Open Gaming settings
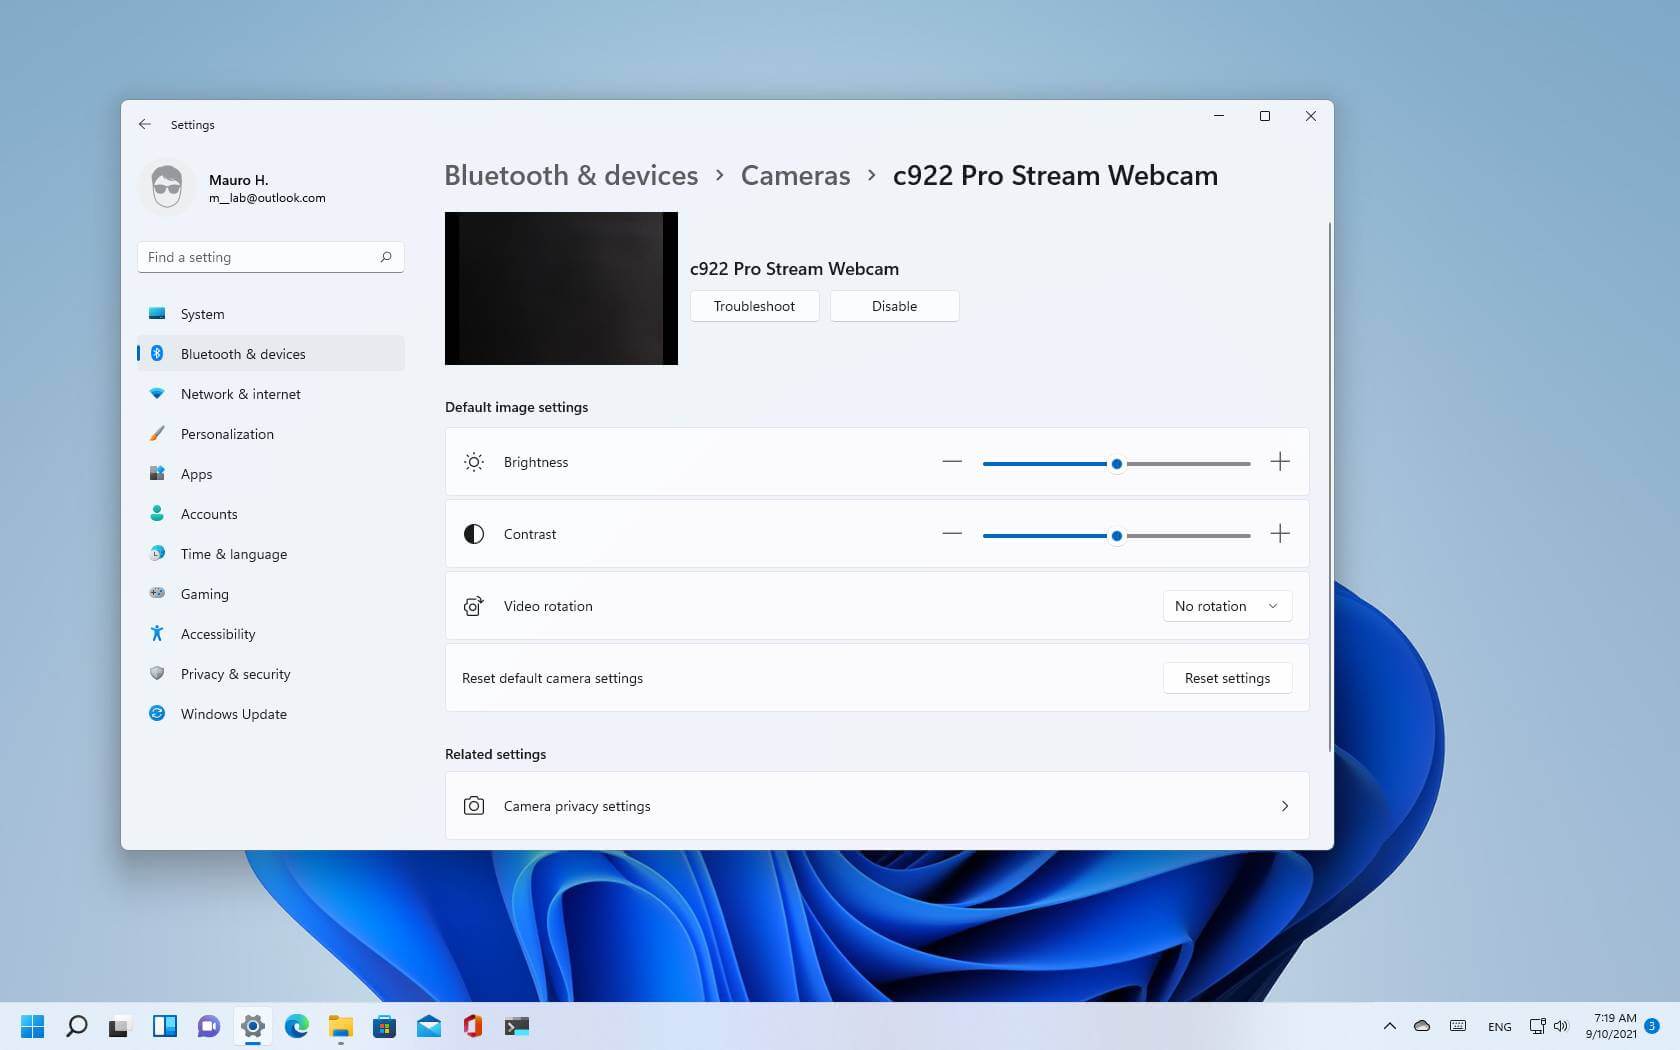 (204, 593)
